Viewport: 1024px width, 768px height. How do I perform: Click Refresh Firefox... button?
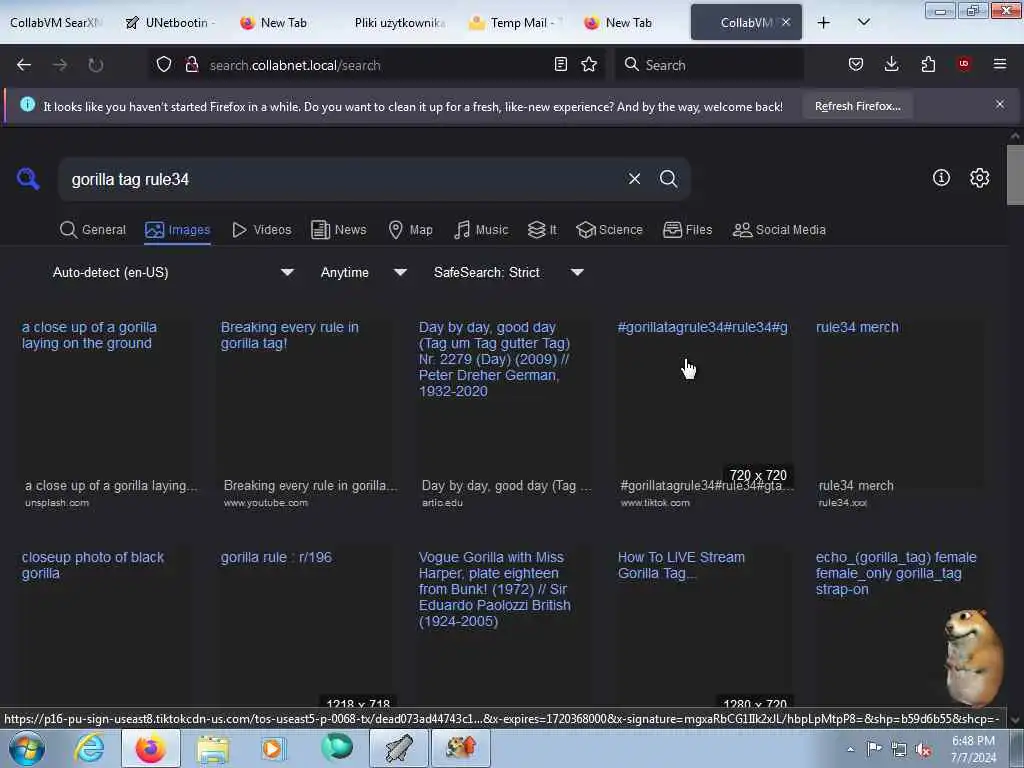(857, 106)
